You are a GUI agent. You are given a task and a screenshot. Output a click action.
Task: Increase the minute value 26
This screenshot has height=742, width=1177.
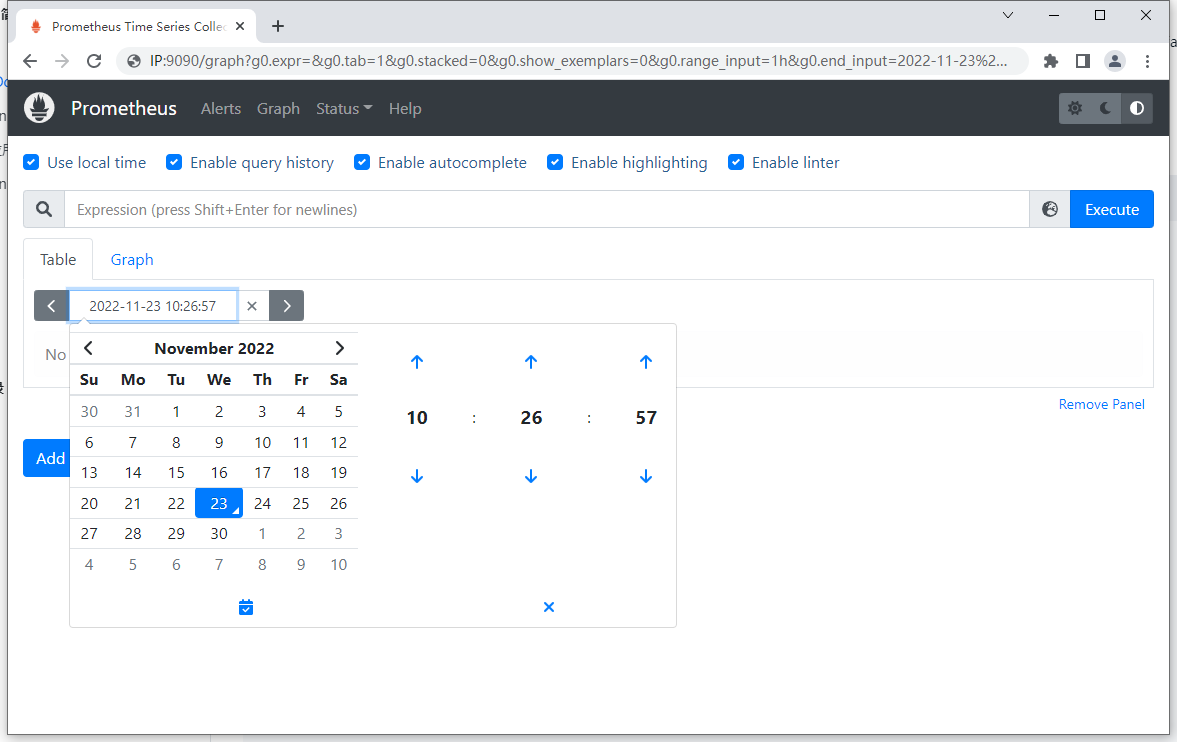(531, 362)
